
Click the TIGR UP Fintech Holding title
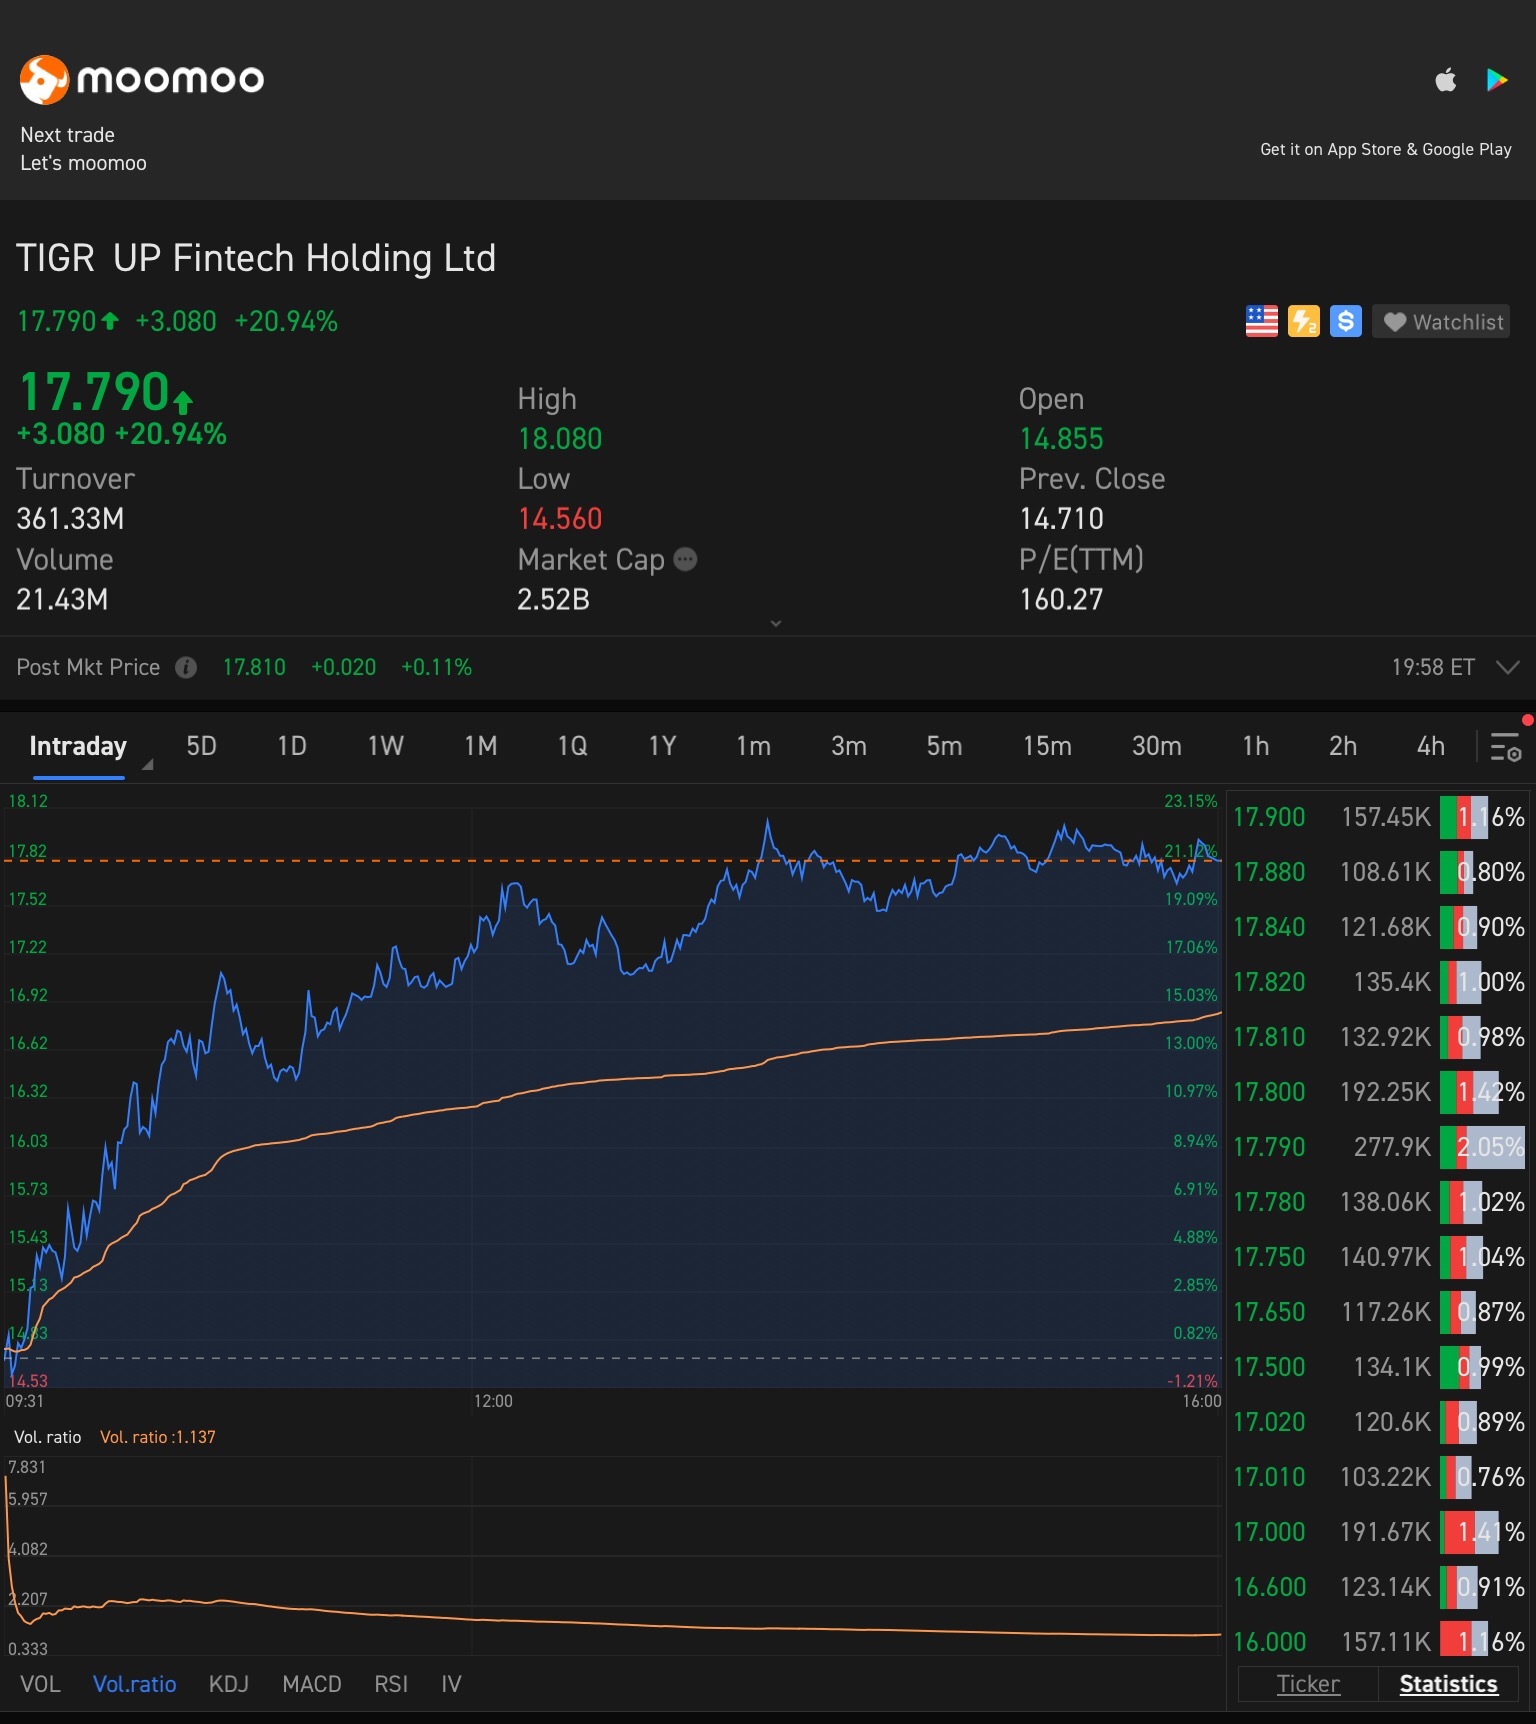[x=256, y=258]
